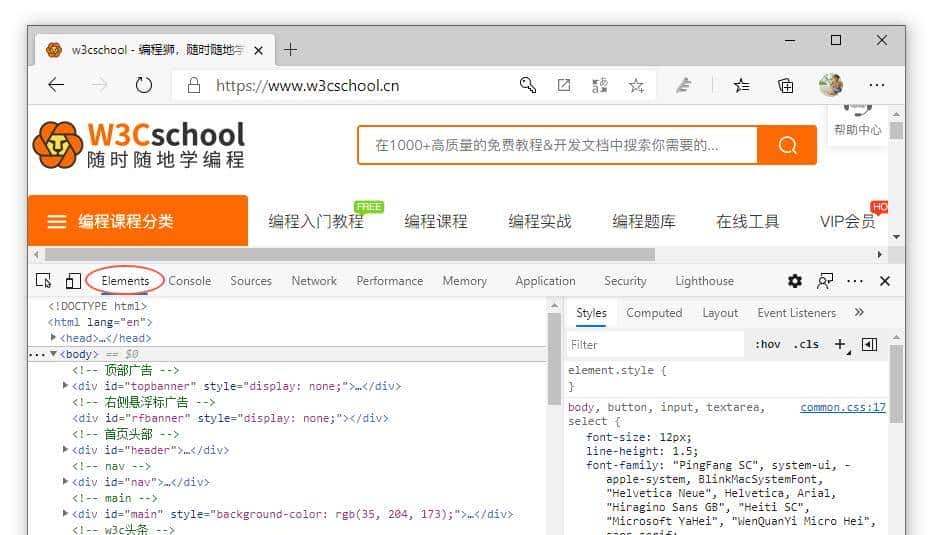The image size is (930, 535).
Task: Open the DevTools customize three-dot menu
Action: 855,281
